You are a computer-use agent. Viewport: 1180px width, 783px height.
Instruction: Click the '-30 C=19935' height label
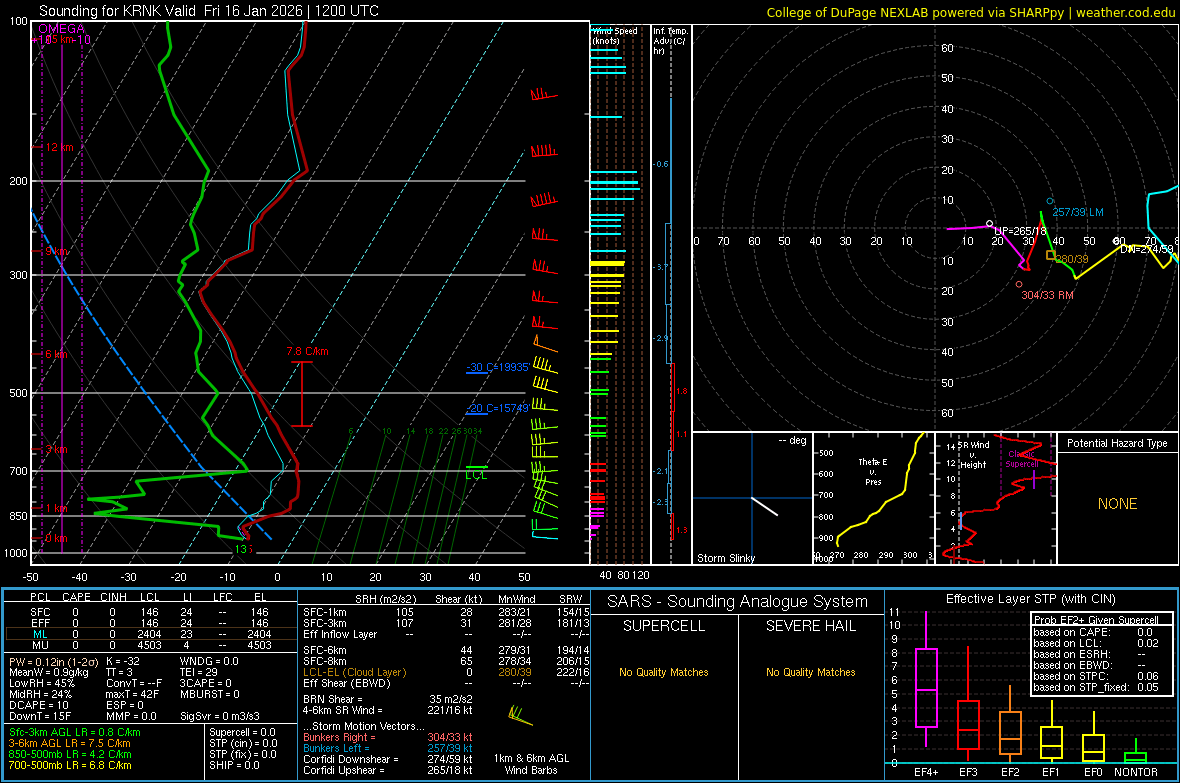[x=497, y=367]
